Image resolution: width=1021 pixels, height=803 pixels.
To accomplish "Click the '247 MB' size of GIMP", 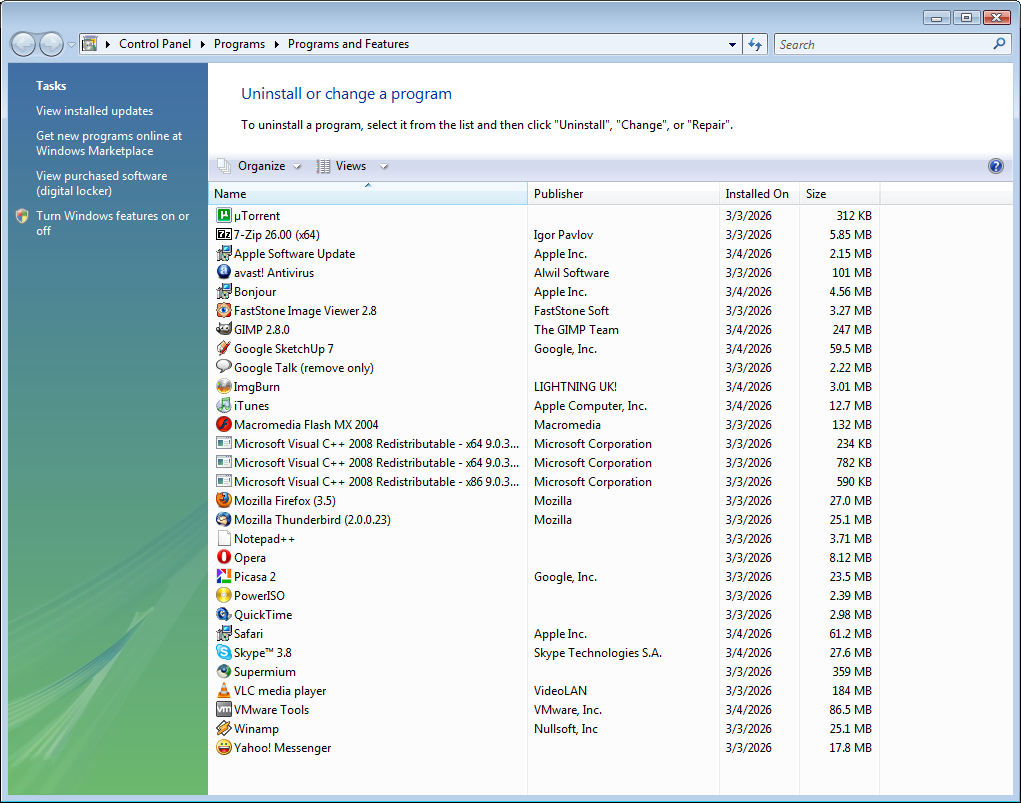I will click(852, 329).
